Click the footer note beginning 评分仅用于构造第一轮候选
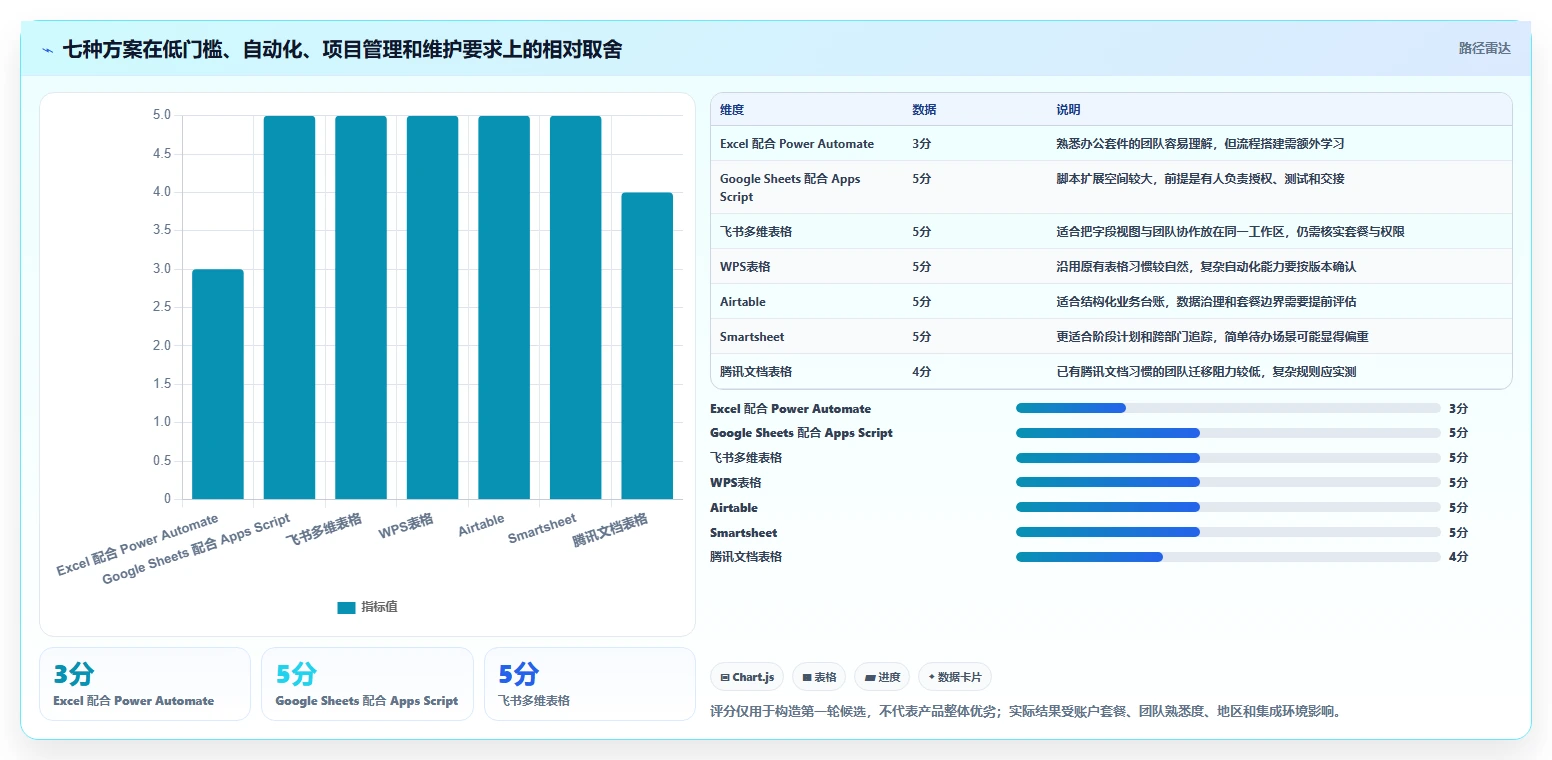The image size is (1552, 760). pos(1025,712)
